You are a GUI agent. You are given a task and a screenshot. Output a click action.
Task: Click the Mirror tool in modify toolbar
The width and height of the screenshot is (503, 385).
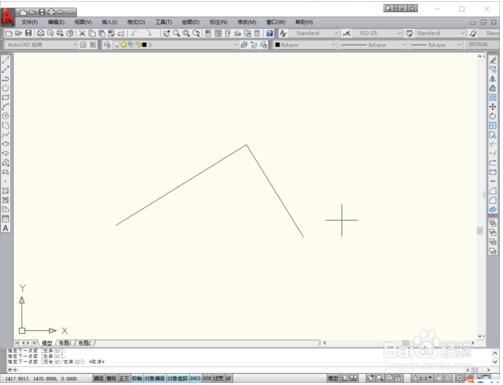[493, 79]
